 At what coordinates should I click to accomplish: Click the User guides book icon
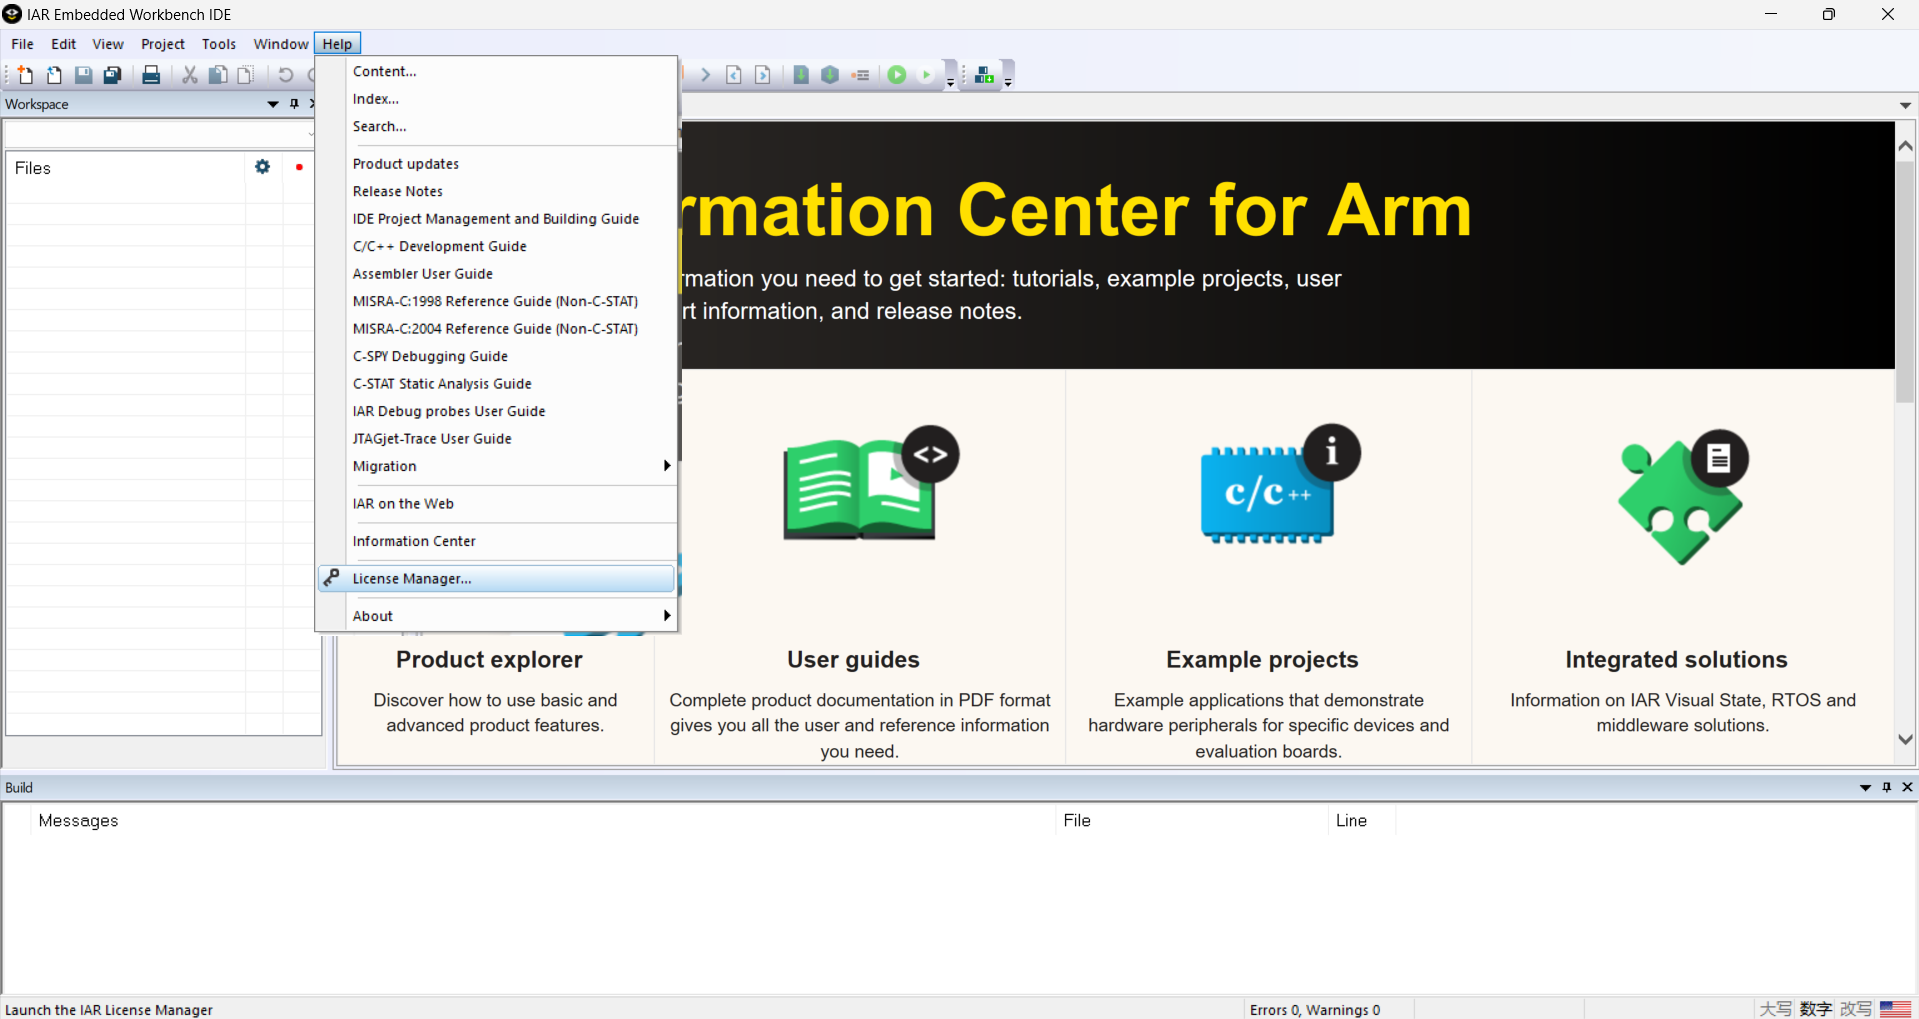pyautogui.click(x=870, y=483)
